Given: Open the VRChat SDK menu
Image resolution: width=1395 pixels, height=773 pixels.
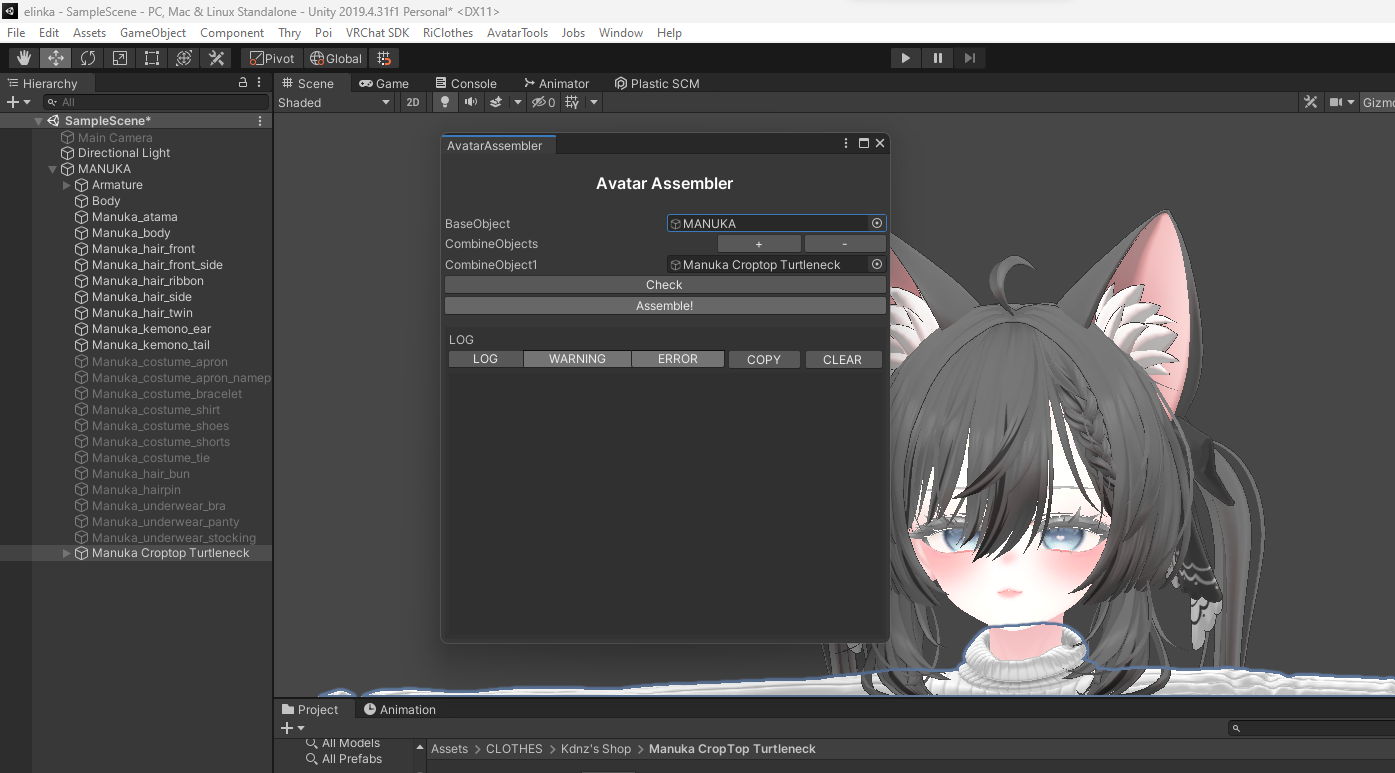Looking at the screenshot, I should 377,33.
